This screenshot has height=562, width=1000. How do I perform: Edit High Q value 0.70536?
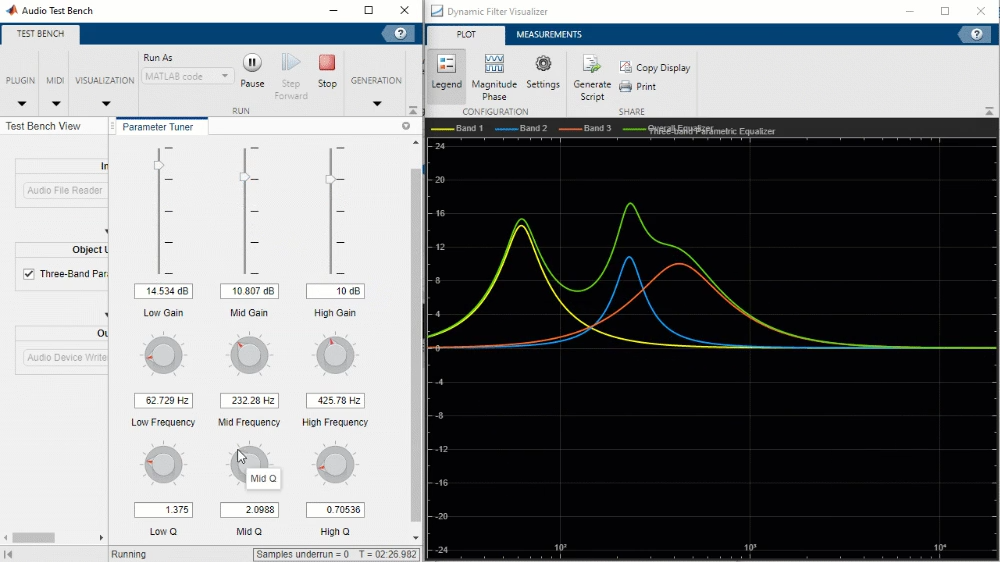click(x=335, y=510)
